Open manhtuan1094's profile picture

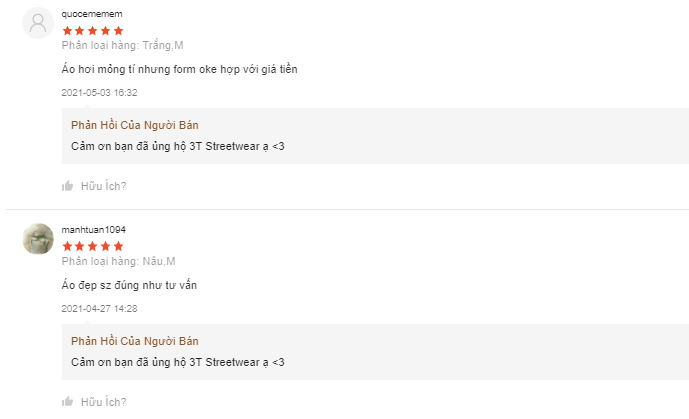(38, 238)
